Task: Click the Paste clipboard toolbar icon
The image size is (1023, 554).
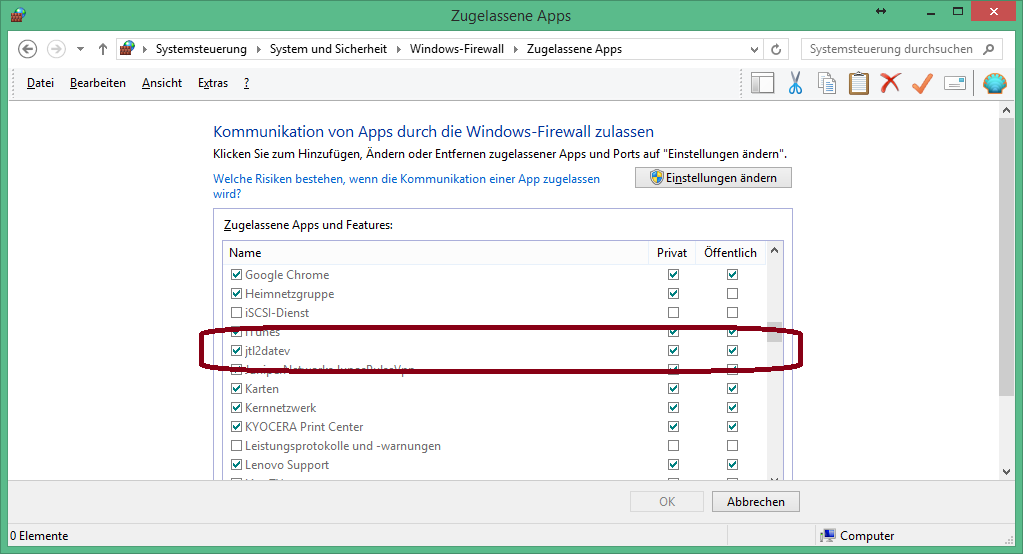Action: click(858, 84)
